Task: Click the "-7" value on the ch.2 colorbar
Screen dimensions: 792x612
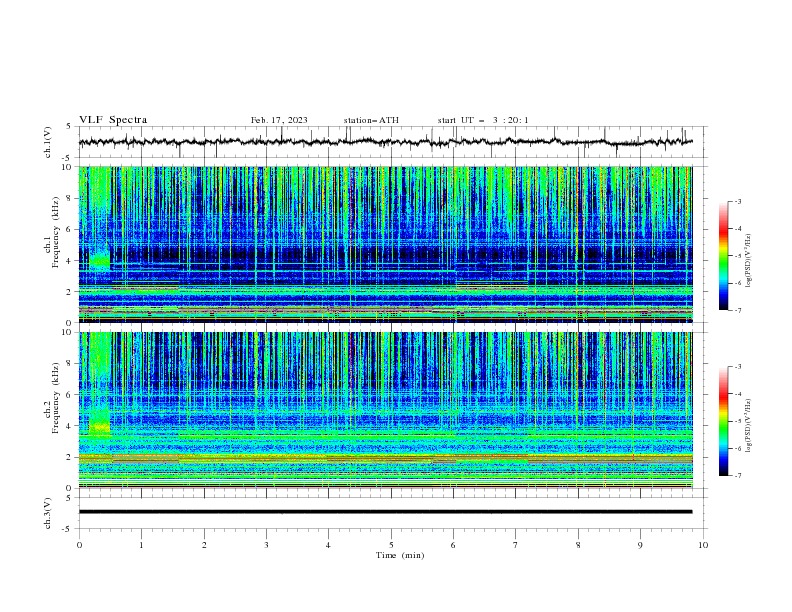Action: [x=737, y=476]
